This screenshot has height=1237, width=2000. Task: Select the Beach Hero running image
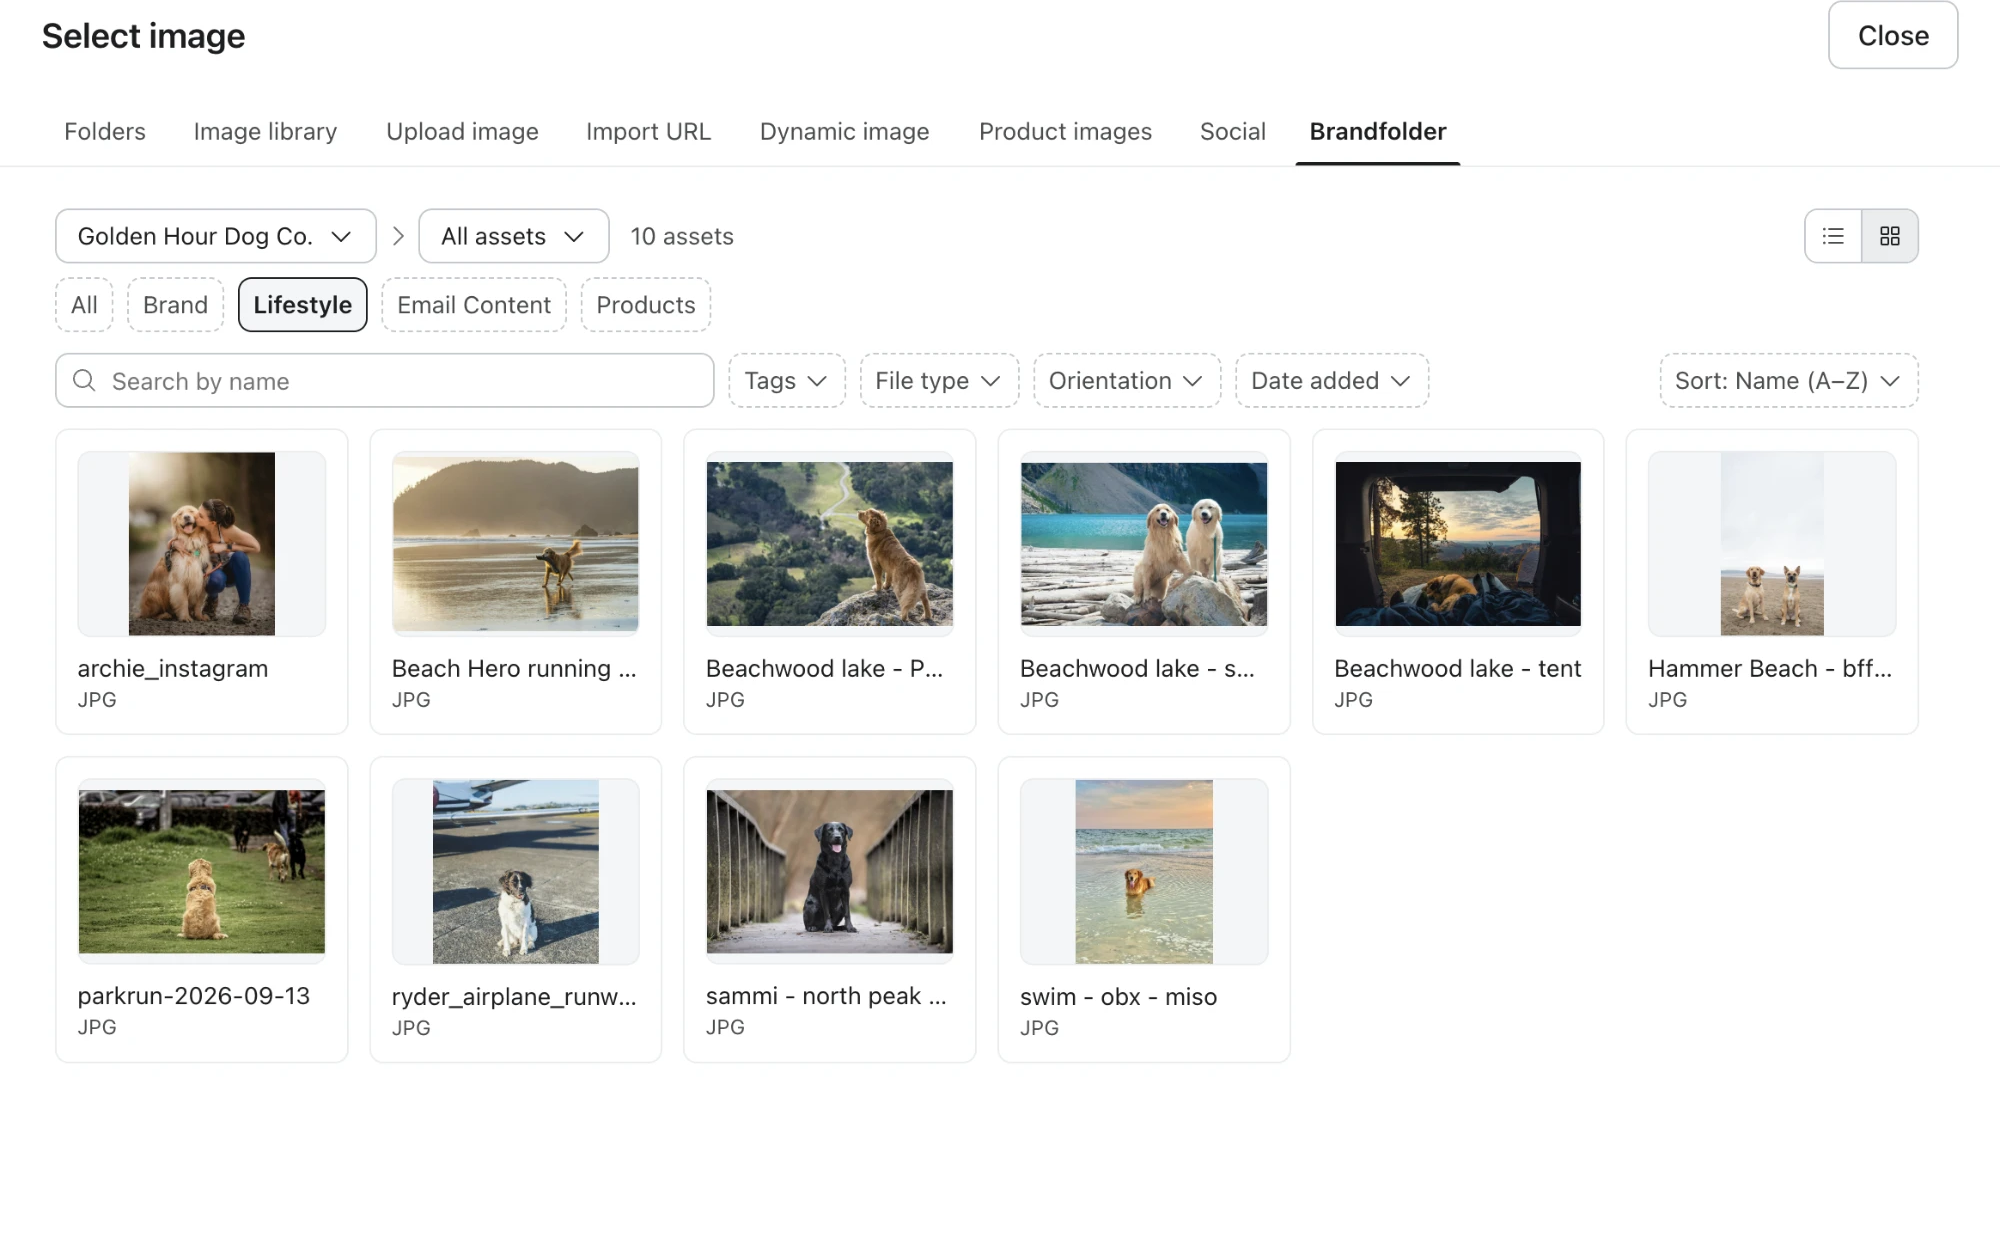click(516, 544)
